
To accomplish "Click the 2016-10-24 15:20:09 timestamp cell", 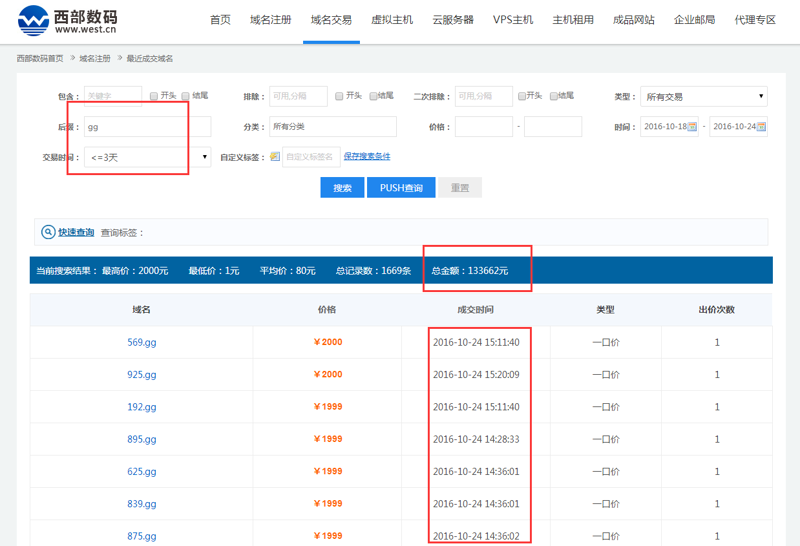I will pos(476,375).
